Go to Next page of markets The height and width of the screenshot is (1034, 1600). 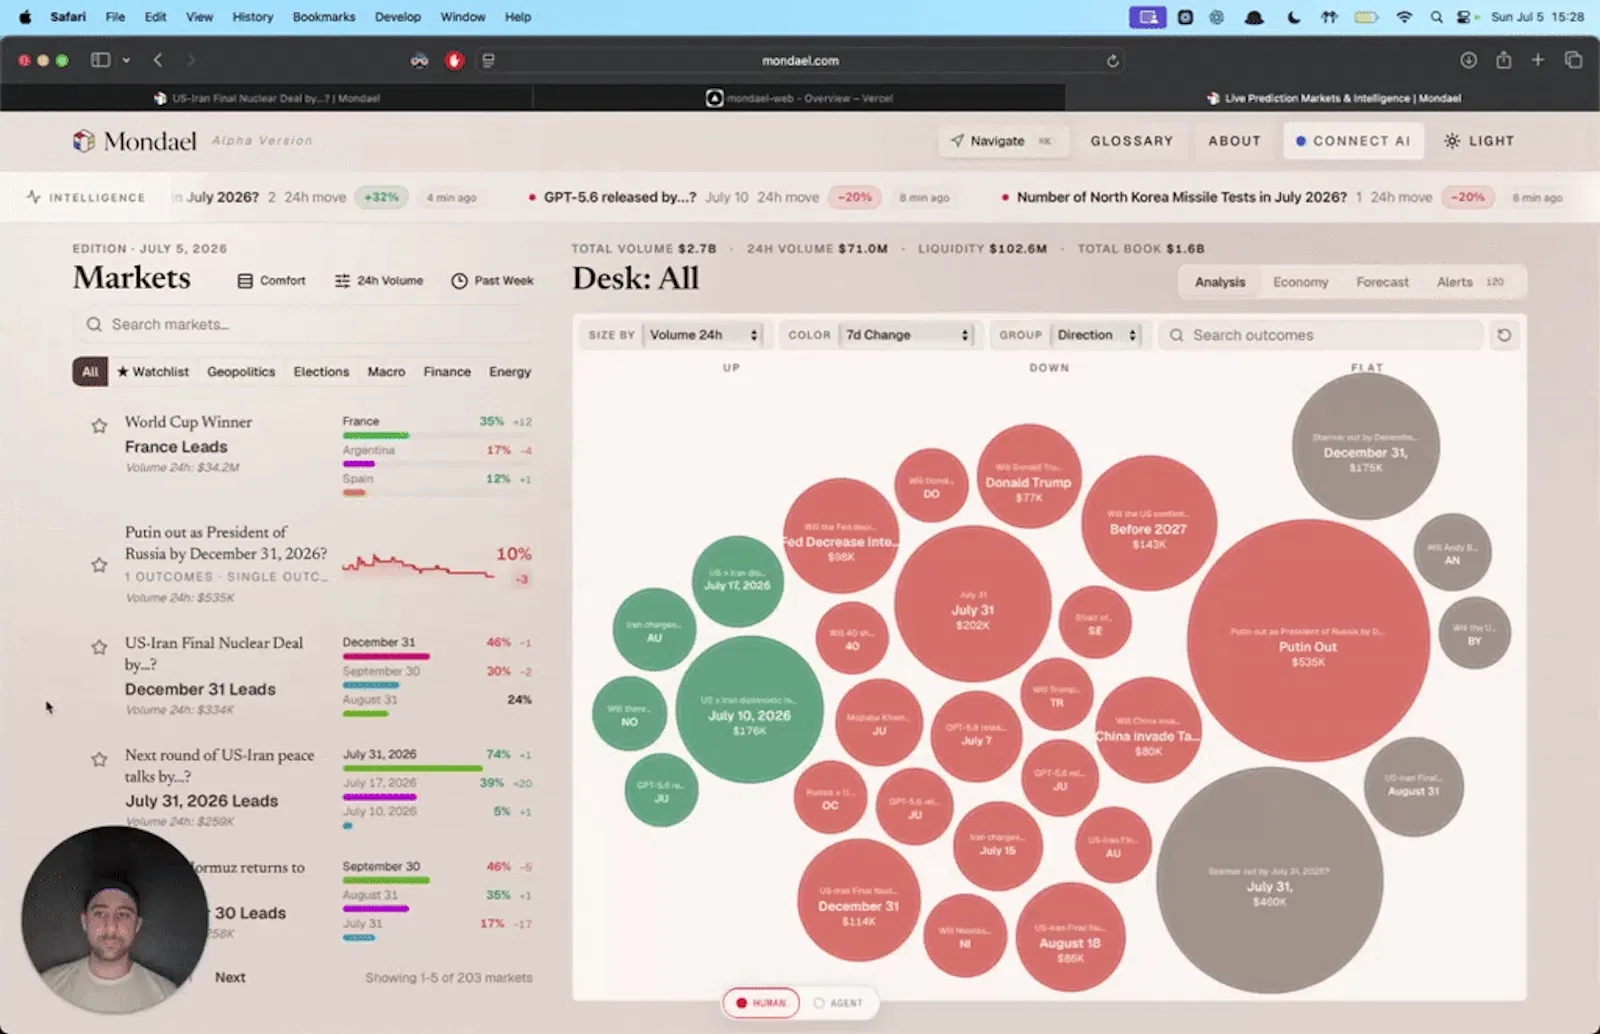pyautogui.click(x=230, y=977)
